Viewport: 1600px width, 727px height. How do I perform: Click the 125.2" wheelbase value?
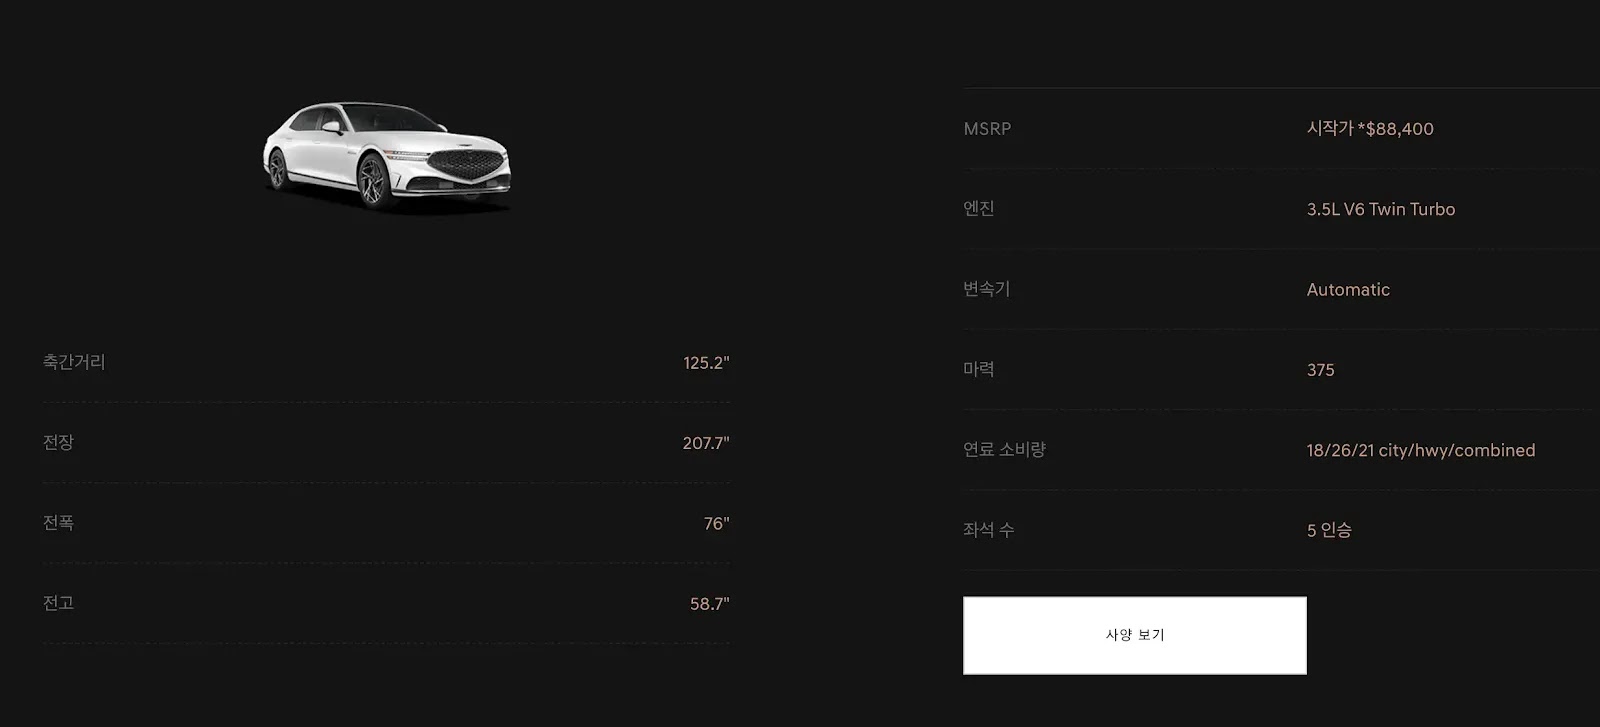[x=706, y=363]
